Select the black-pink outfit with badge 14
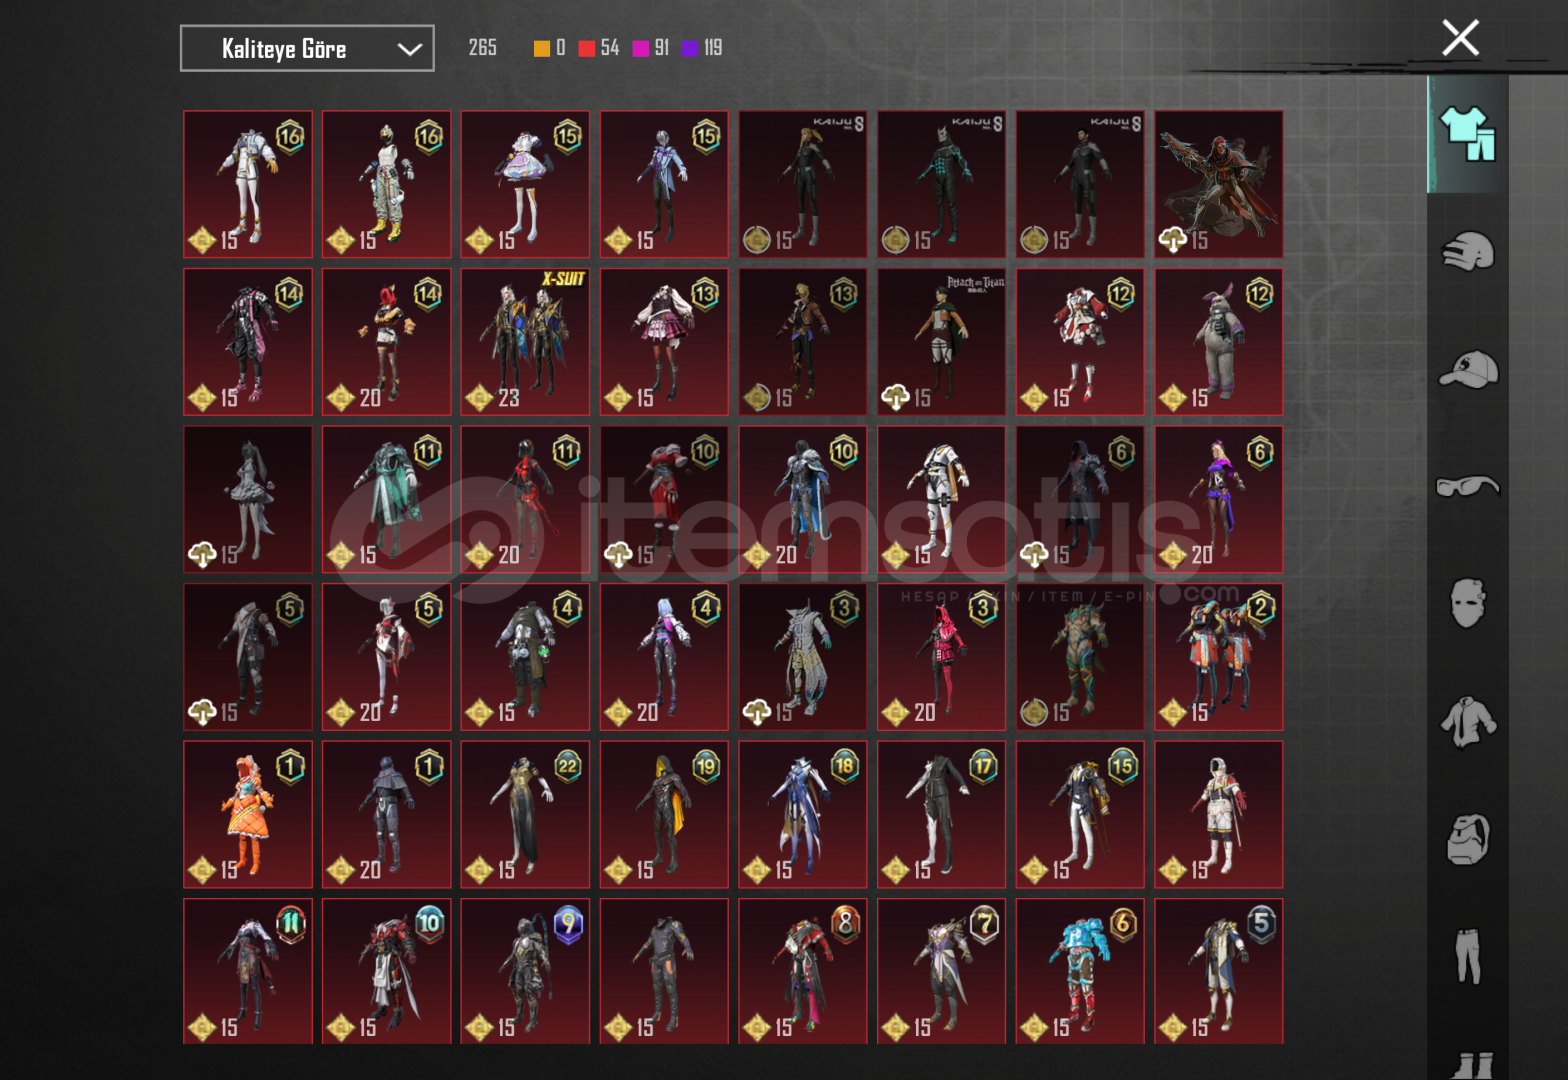This screenshot has height=1080, width=1568. [248, 342]
